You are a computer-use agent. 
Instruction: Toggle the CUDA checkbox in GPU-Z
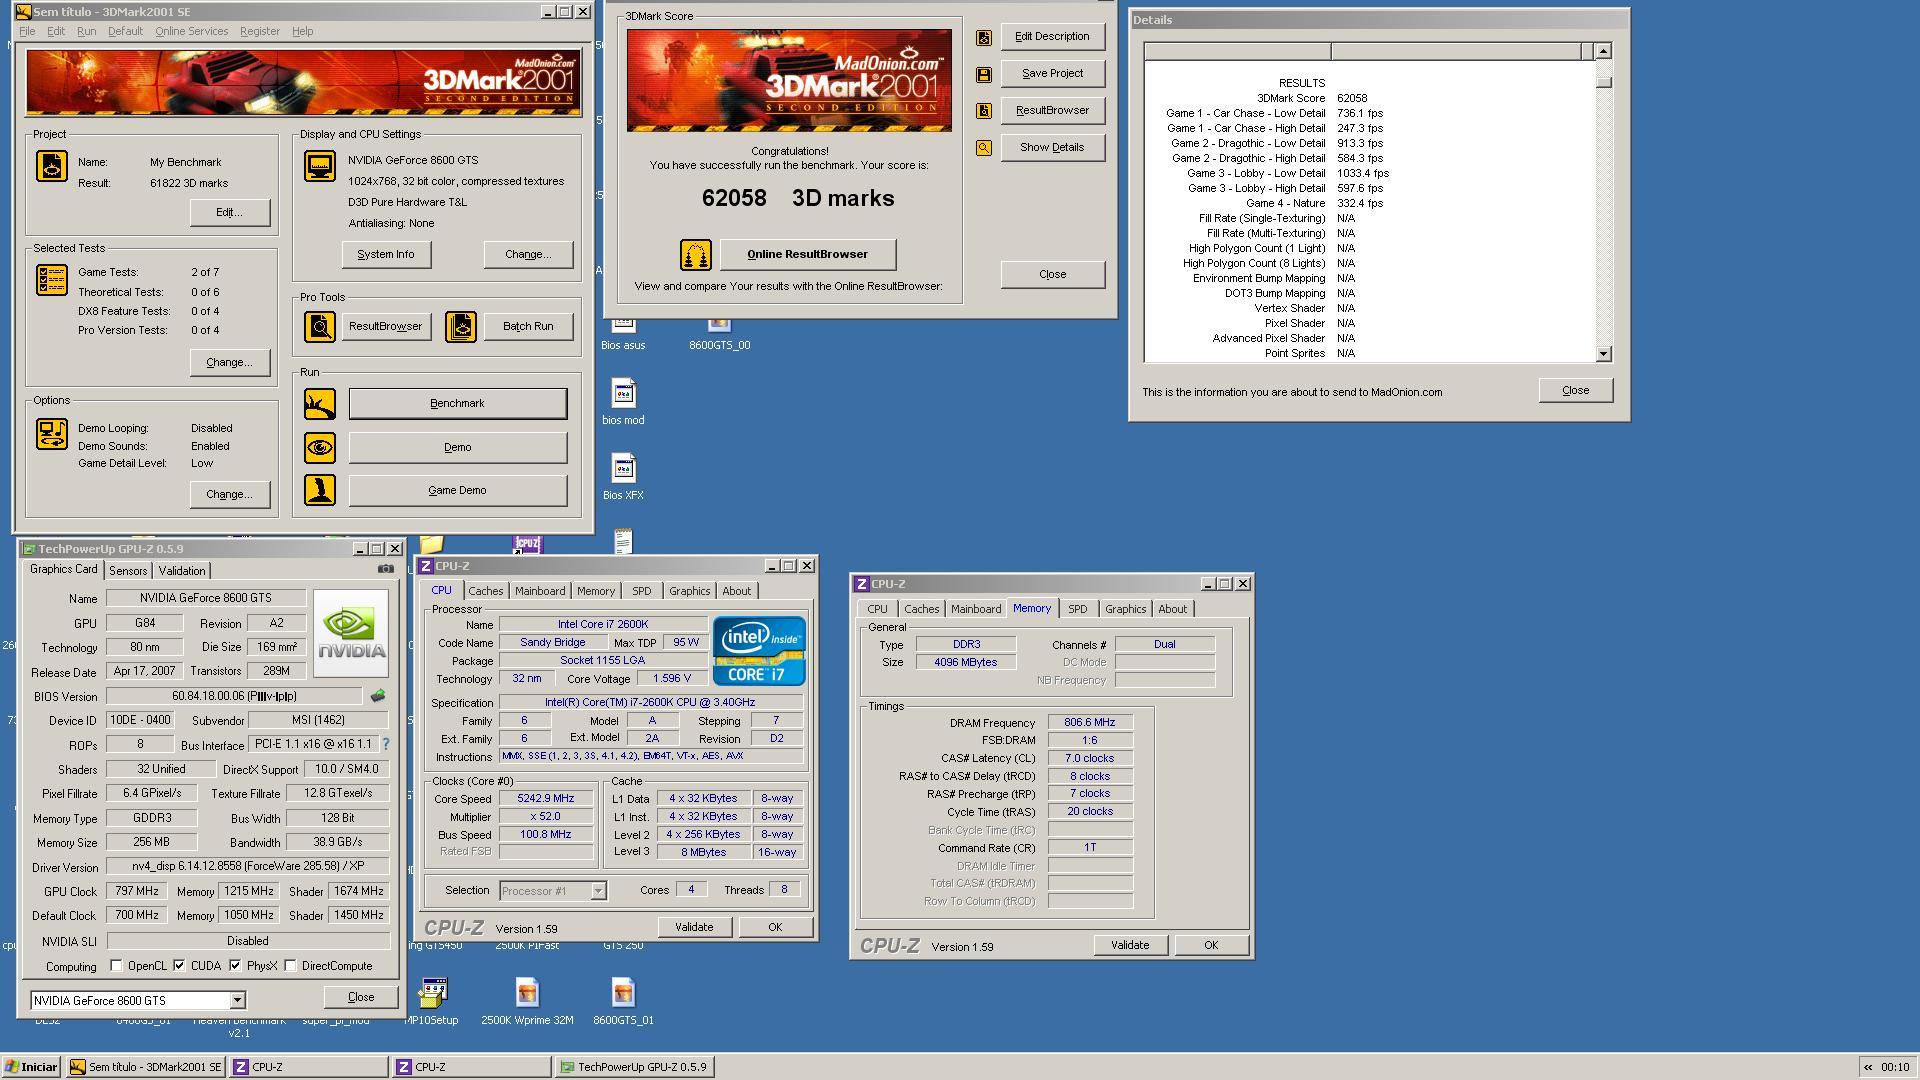pos(179,966)
